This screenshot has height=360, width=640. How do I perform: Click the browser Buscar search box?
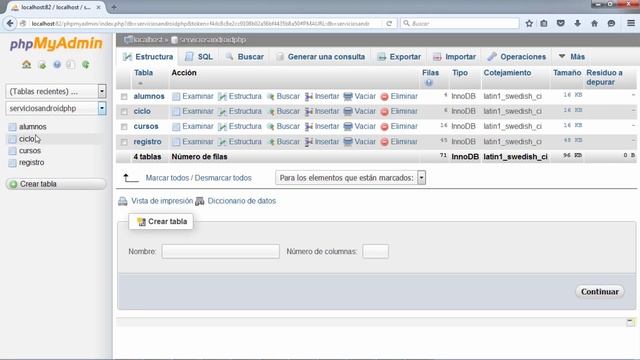click(460, 23)
